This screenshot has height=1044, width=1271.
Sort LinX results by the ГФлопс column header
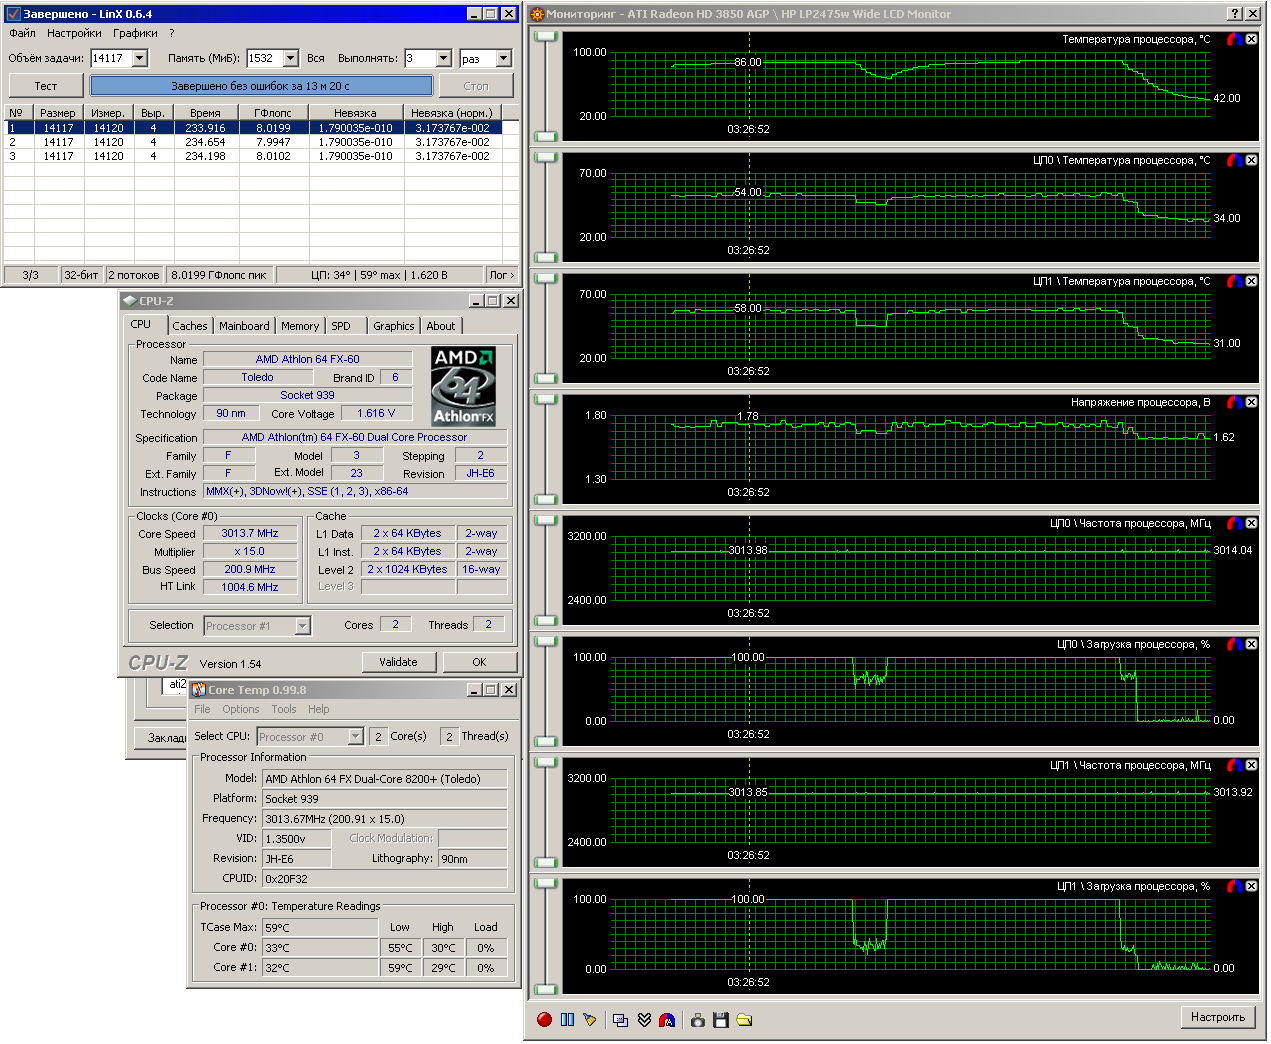point(273,113)
